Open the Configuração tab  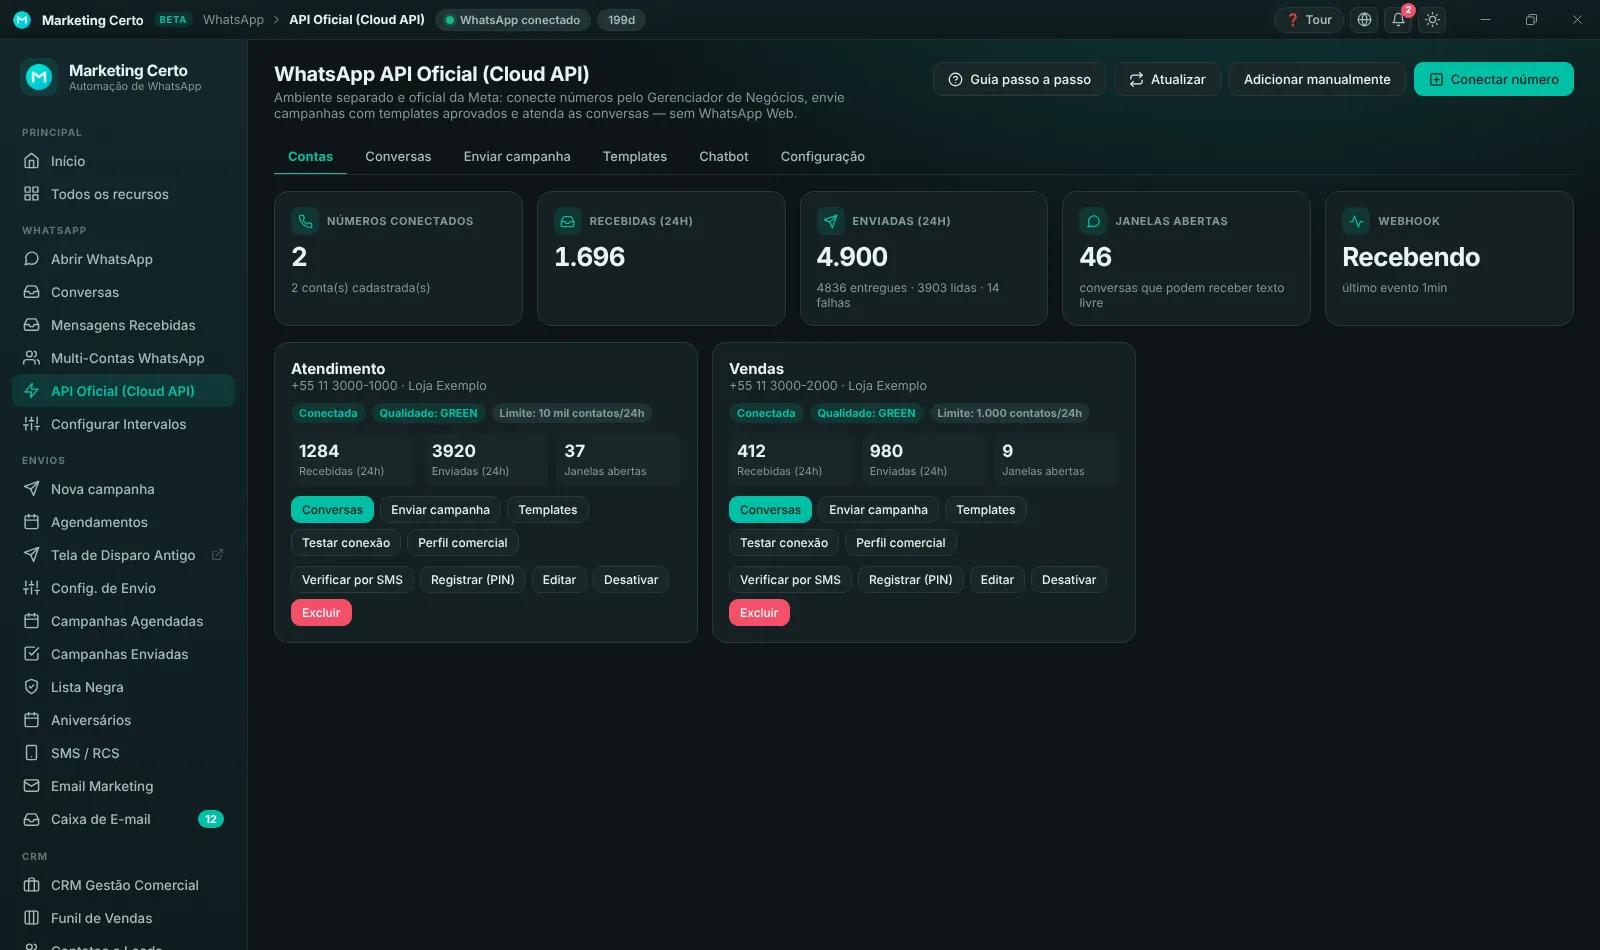(823, 157)
